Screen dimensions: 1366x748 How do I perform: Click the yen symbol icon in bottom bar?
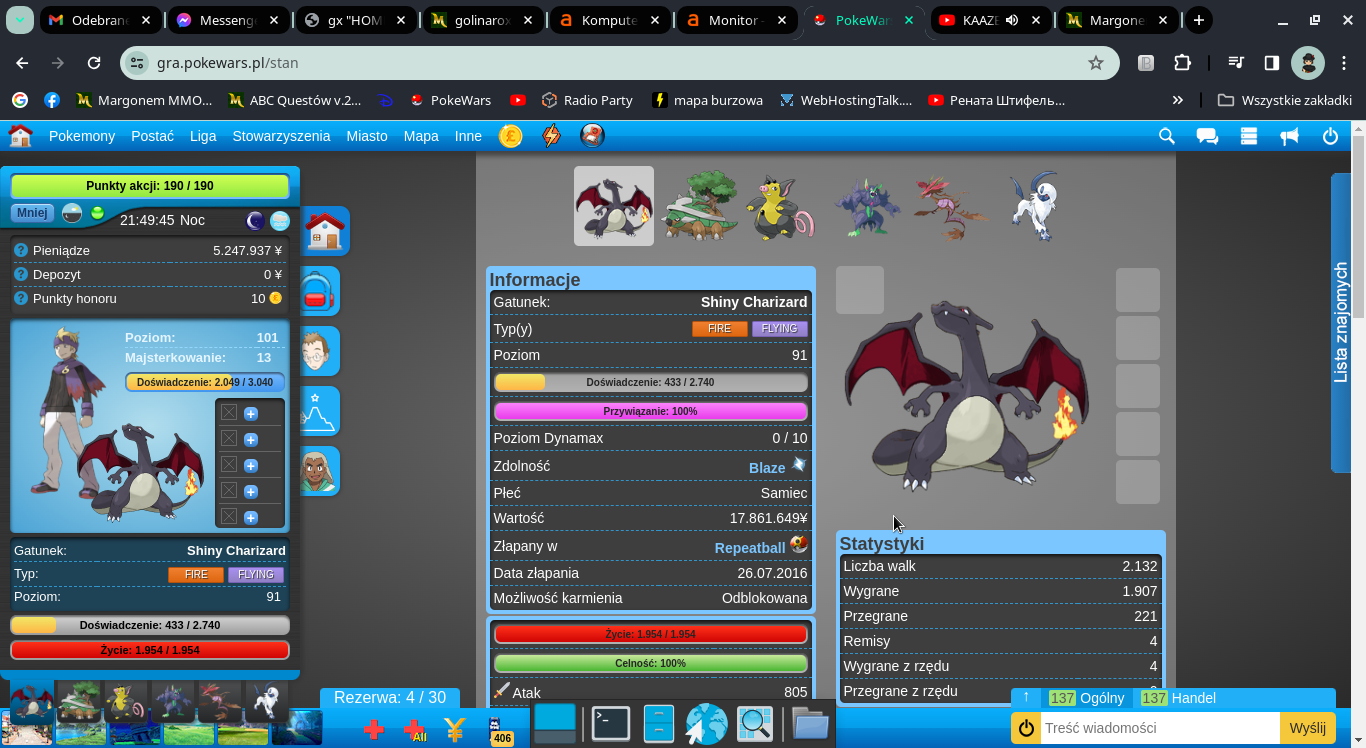tap(455, 729)
